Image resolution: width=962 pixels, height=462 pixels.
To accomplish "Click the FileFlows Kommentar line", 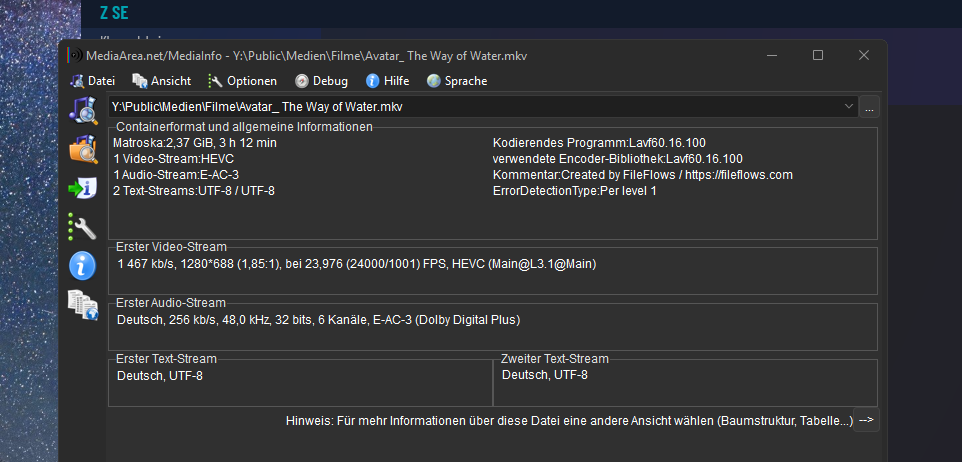I will (643, 175).
